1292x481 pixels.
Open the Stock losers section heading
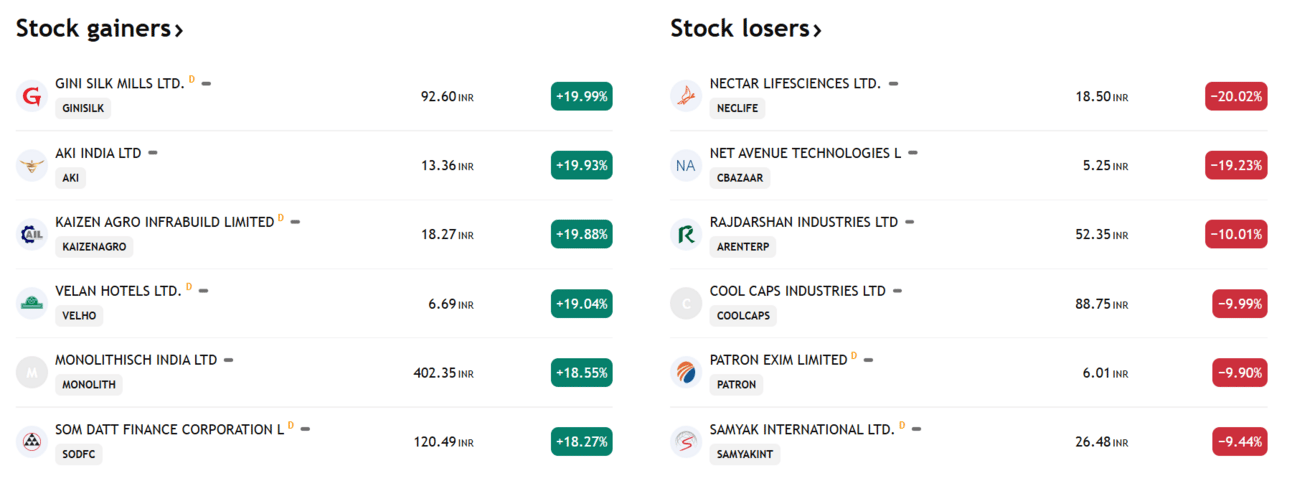pyautogui.click(x=745, y=29)
